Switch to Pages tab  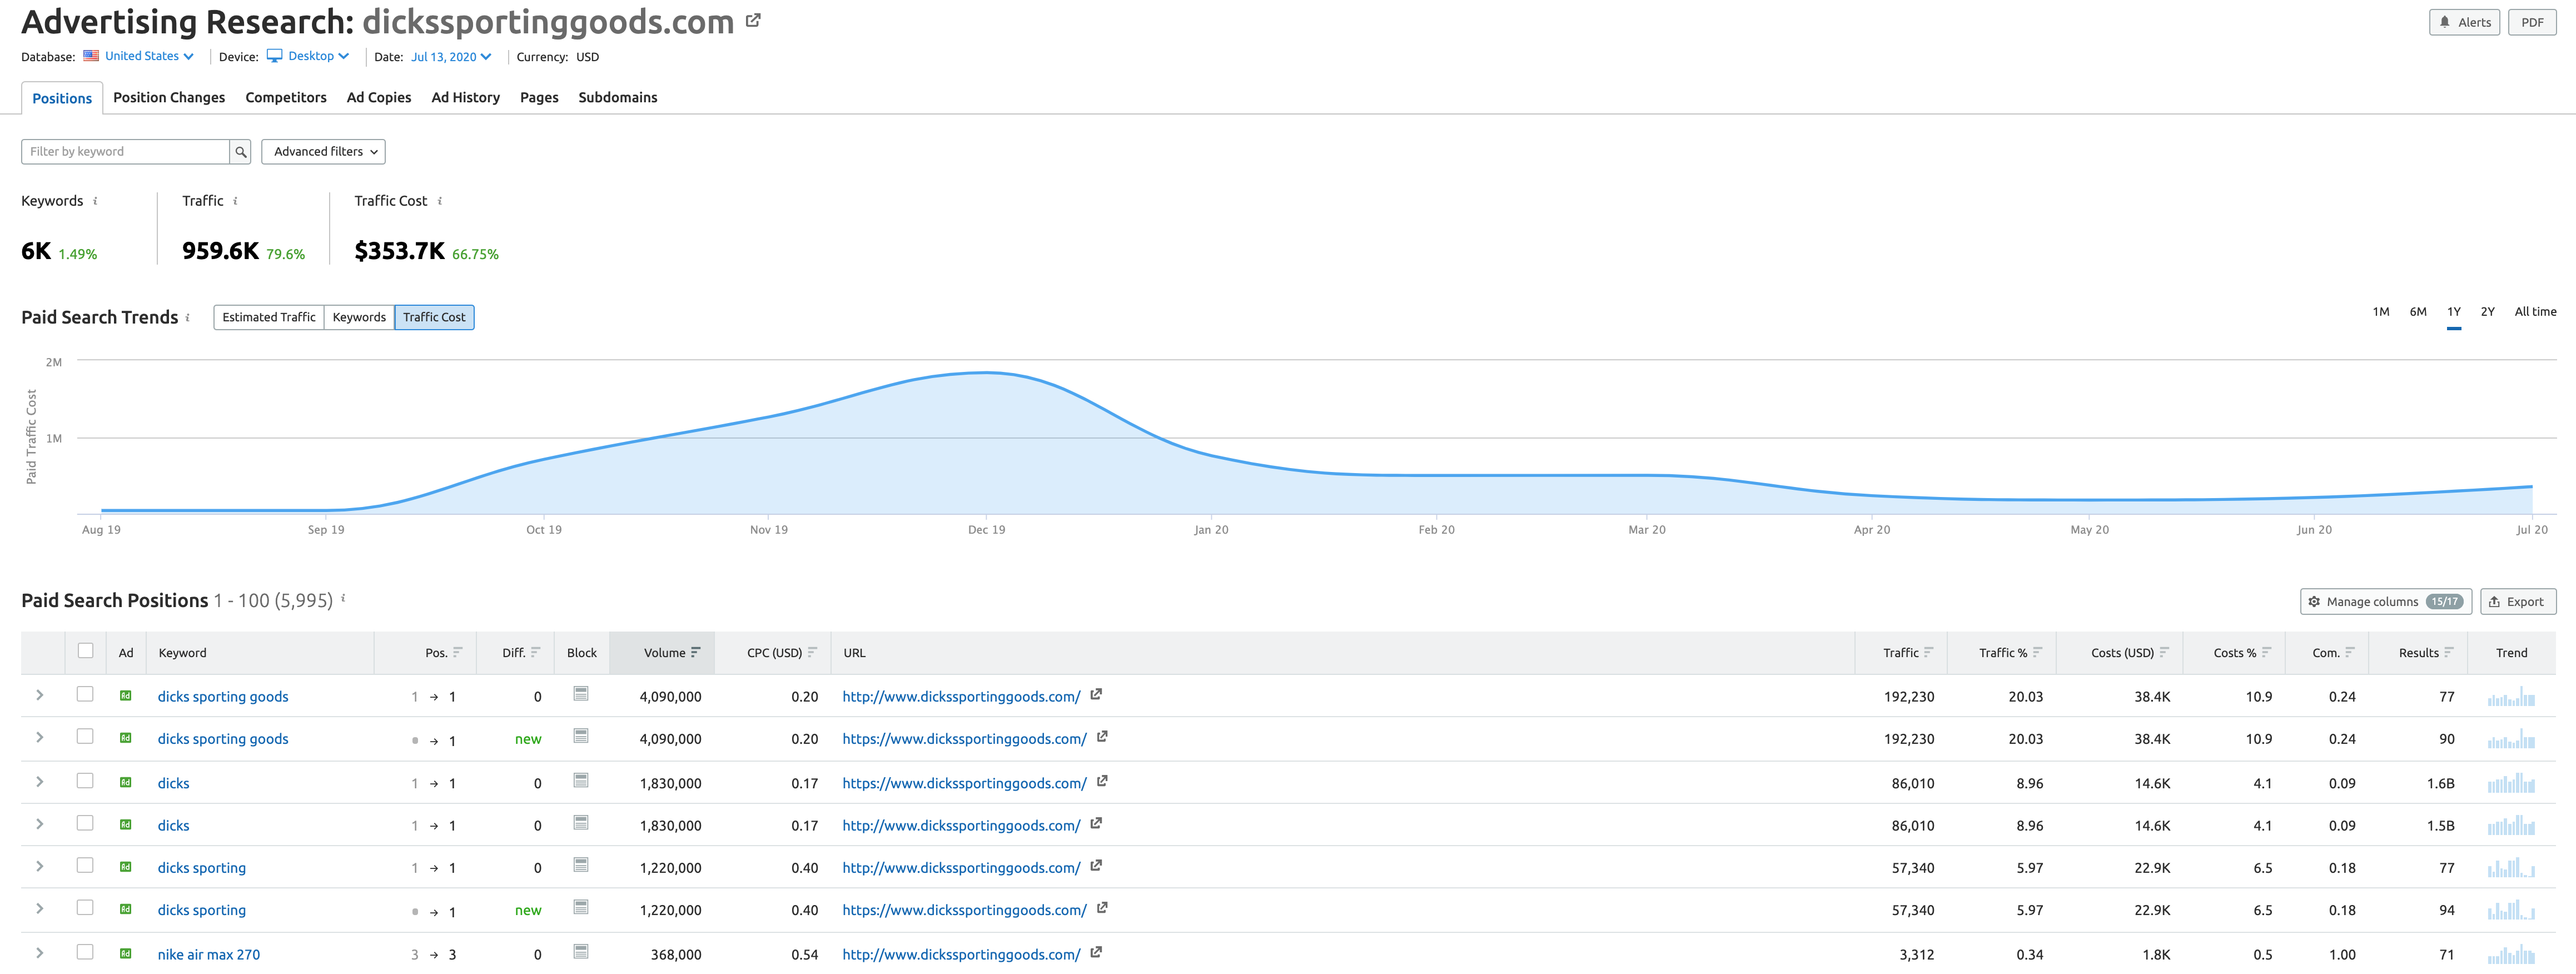[x=539, y=98]
